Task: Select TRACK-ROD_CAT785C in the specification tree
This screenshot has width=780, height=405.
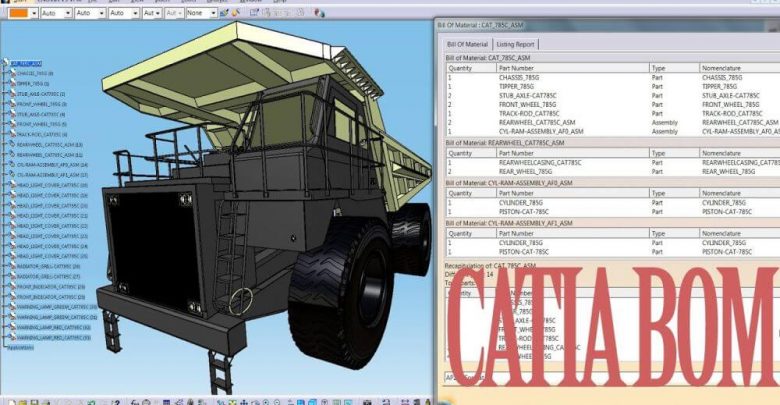Action: 42,134
